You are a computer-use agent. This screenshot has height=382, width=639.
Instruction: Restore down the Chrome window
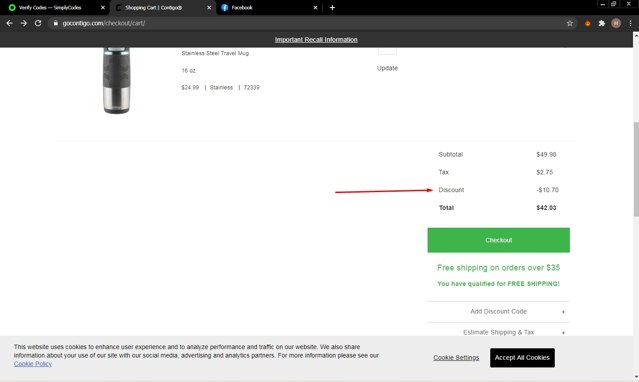pos(613,4)
